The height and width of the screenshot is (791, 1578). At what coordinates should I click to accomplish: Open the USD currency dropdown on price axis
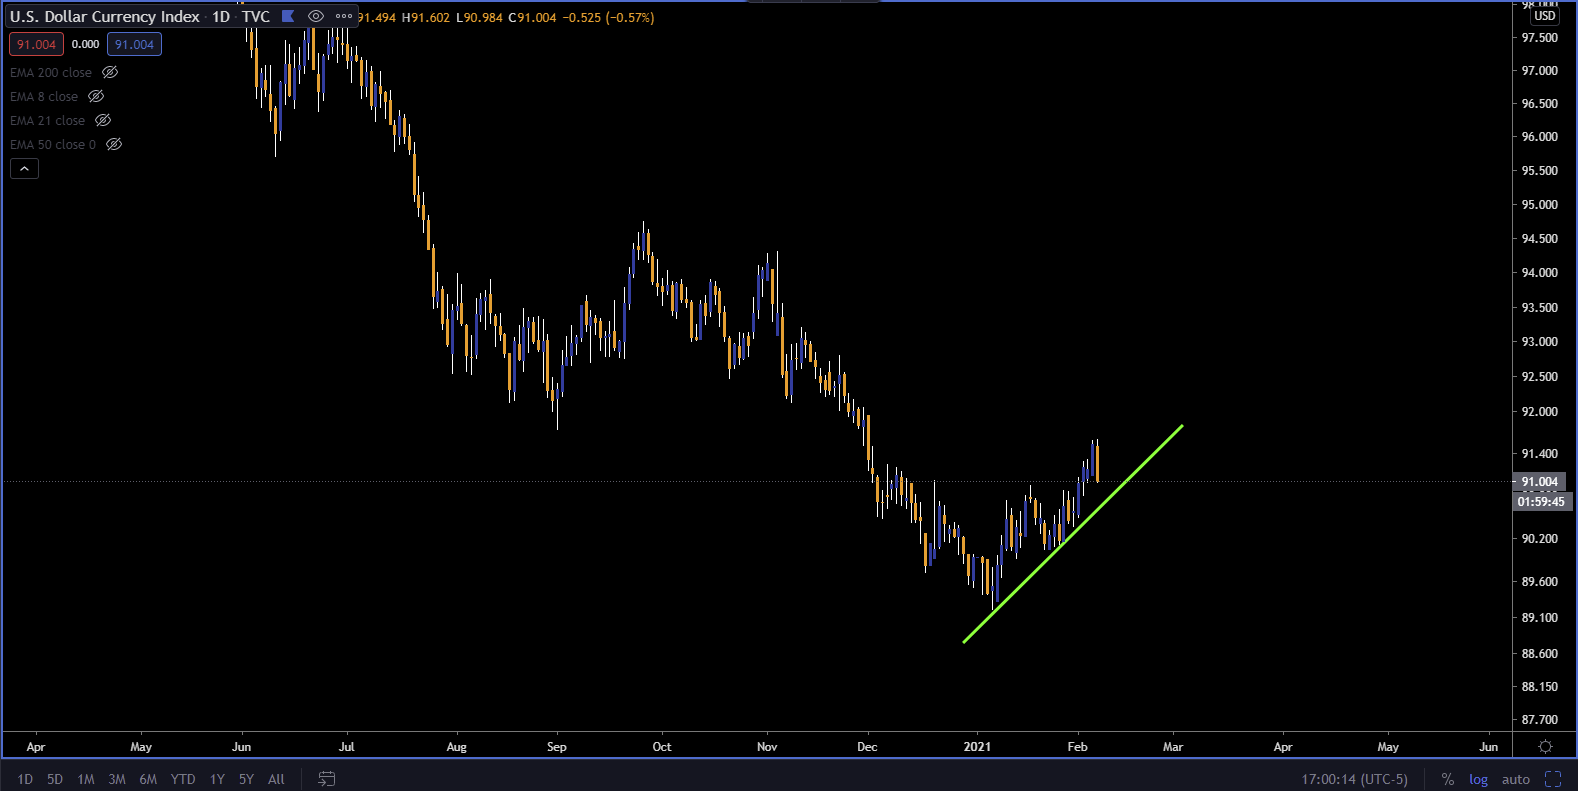click(x=1545, y=15)
